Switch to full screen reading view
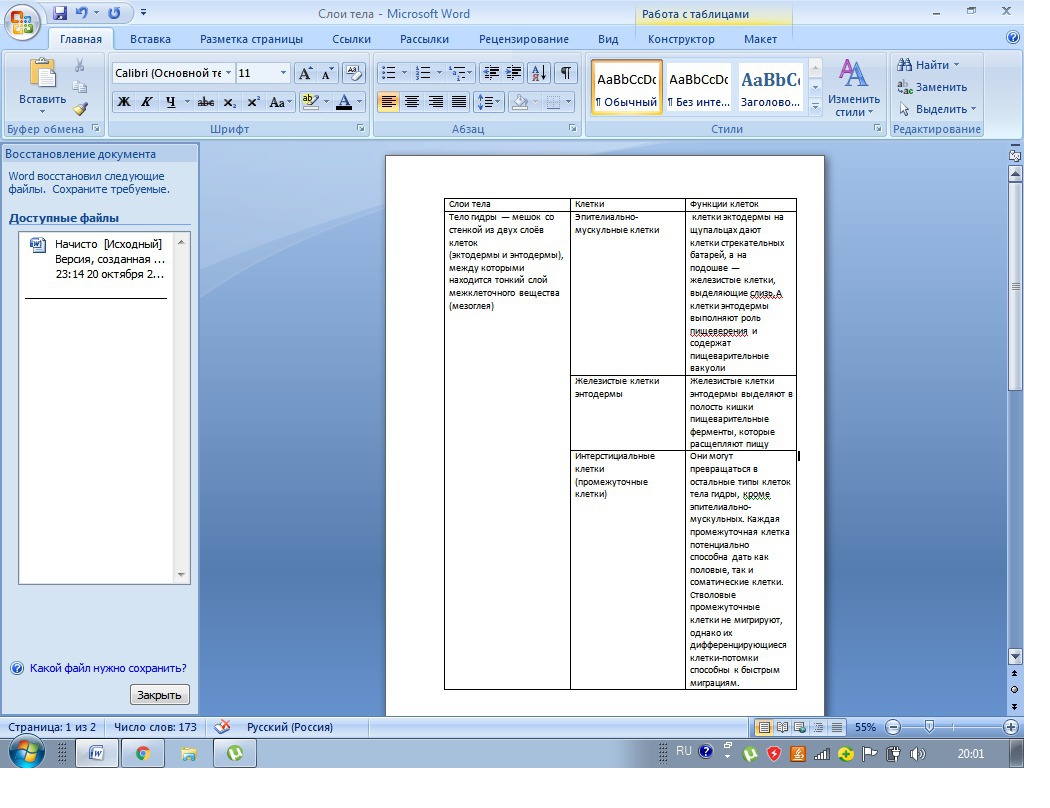The height and width of the screenshot is (808, 1050). (781, 727)
